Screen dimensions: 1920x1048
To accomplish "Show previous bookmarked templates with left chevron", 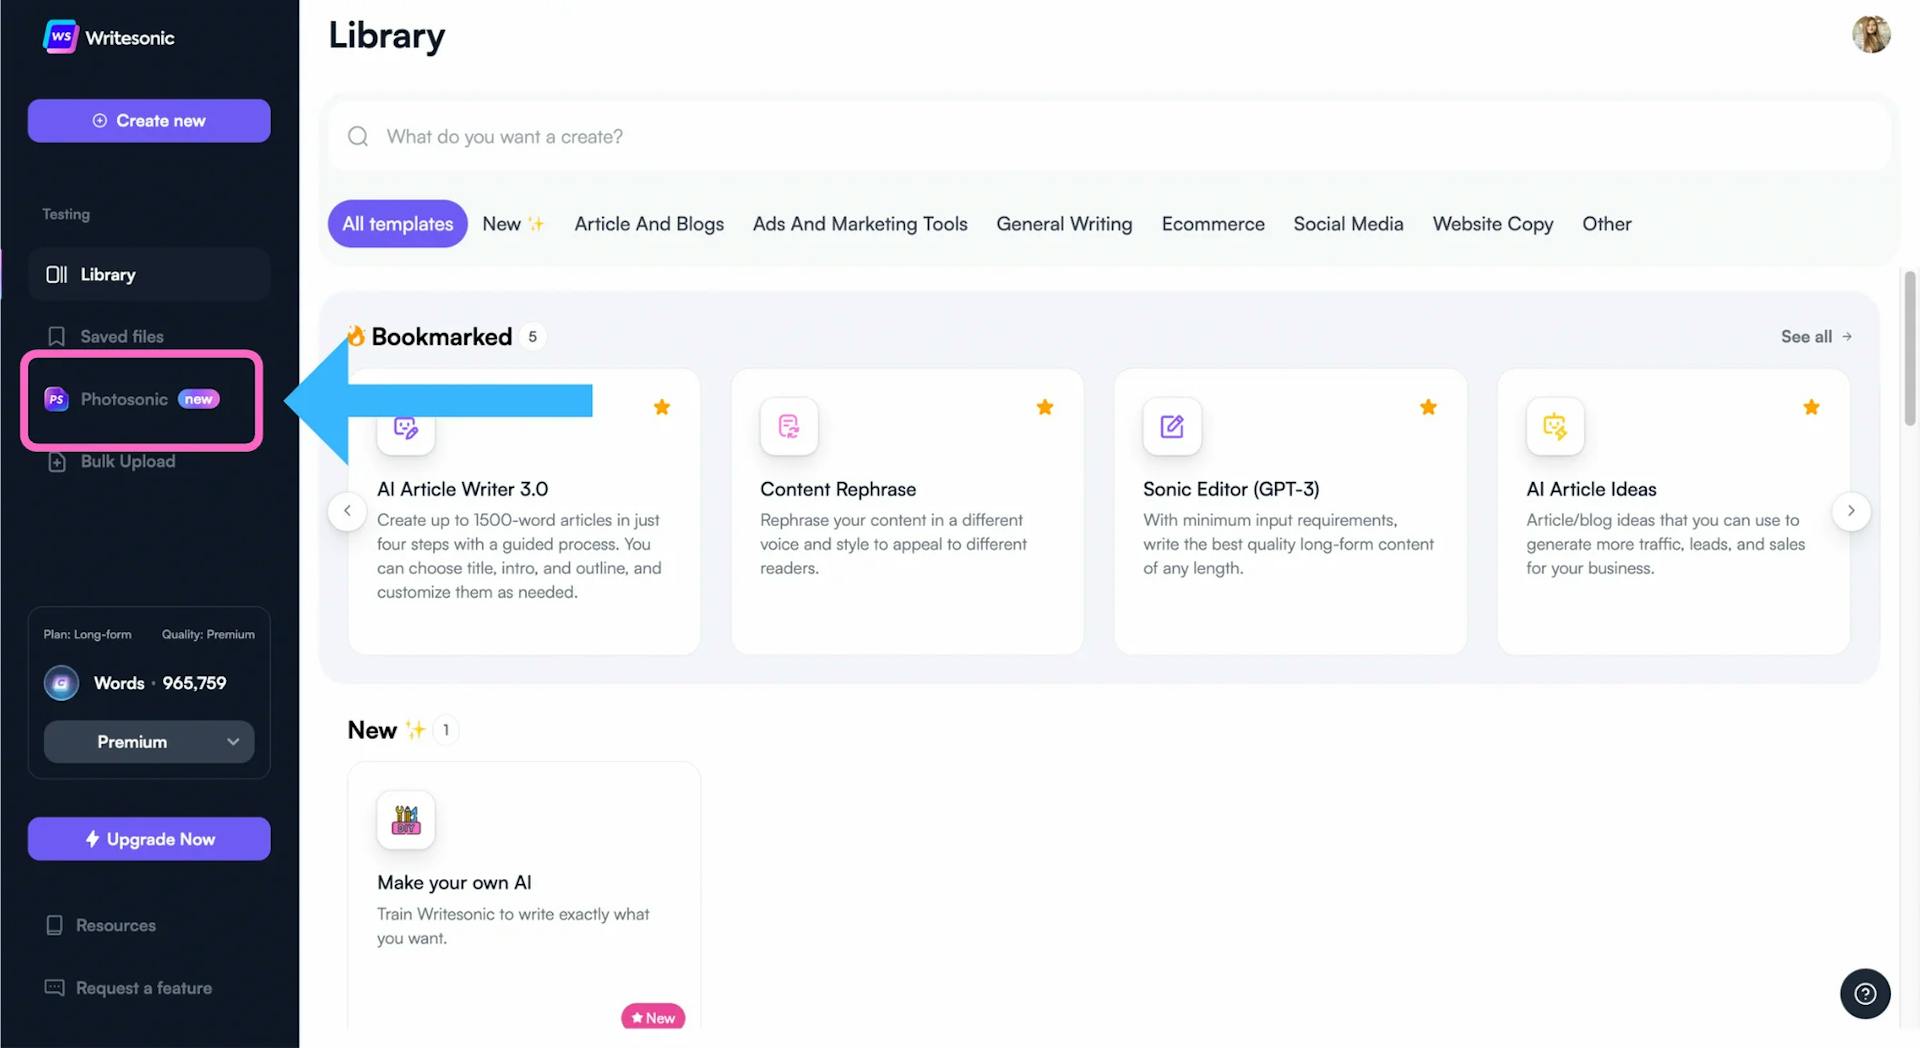I will (x=347, y=511).
